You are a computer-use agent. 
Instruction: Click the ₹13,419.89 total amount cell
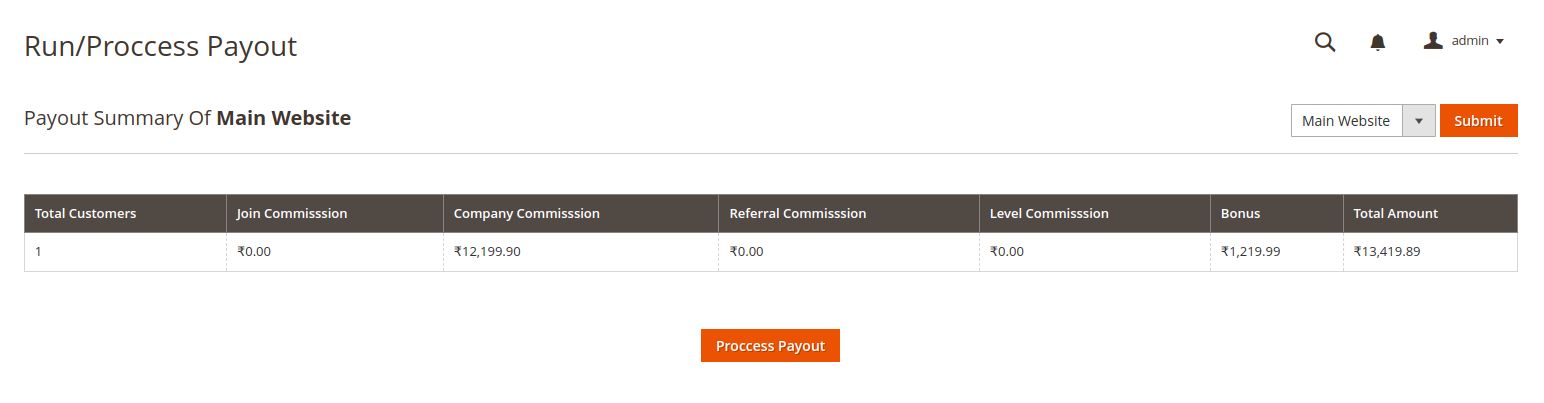click(x=1387, y=252)
